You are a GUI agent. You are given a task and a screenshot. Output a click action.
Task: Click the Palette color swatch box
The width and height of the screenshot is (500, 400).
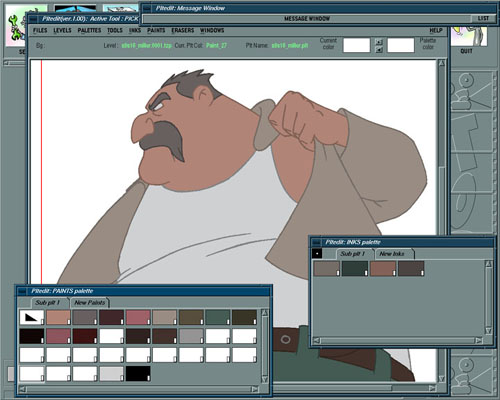click(x=401, y=45)
